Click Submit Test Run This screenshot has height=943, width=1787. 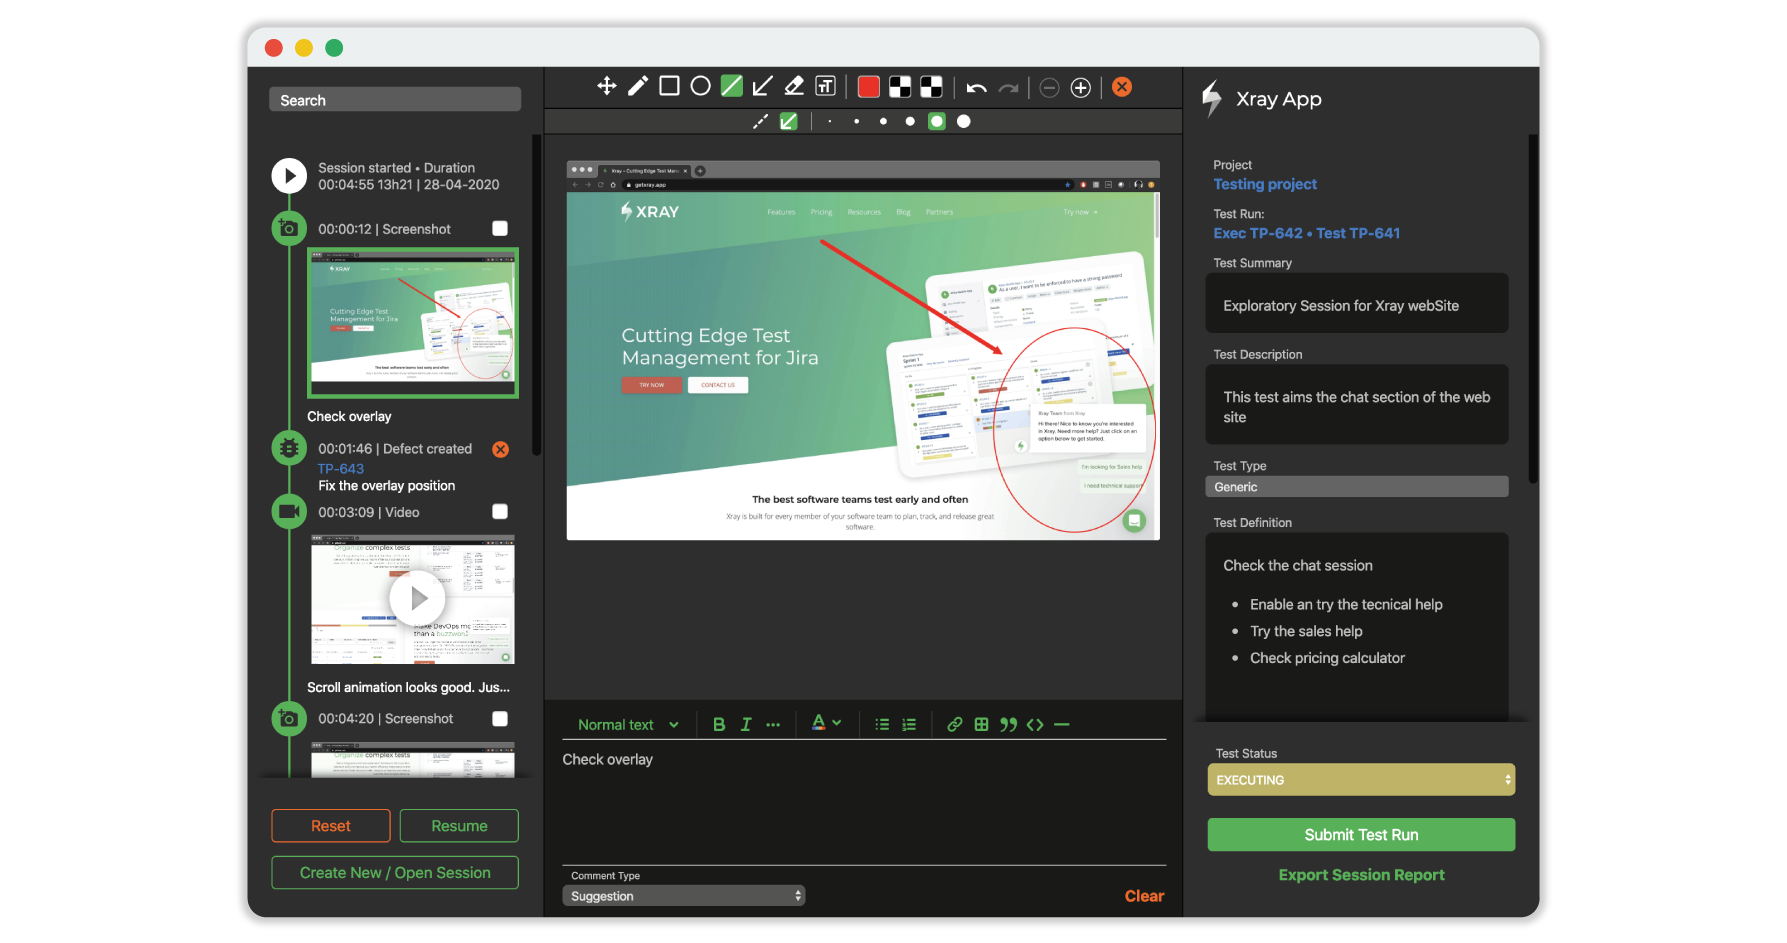(1361, 835)
